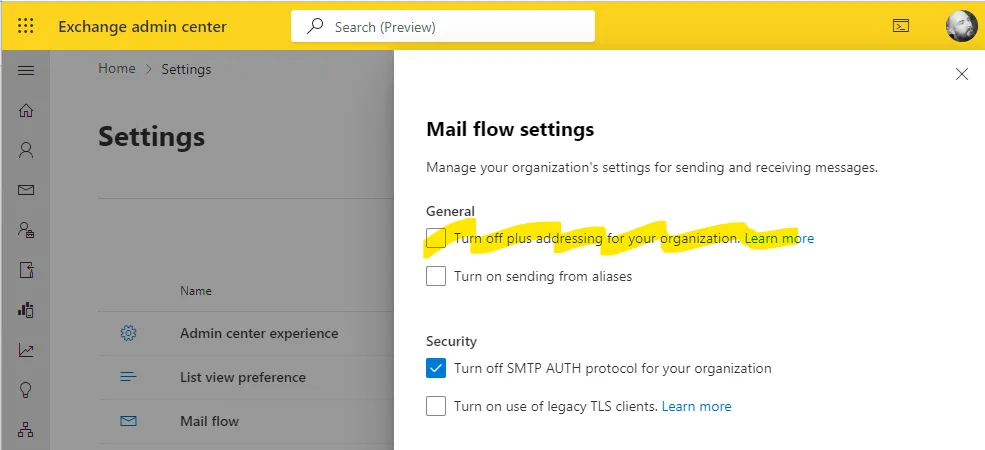This screenshot has width=985, height=450.
Task: Open Organization hierarchy icon in sidebar
Action: (26, 430)
